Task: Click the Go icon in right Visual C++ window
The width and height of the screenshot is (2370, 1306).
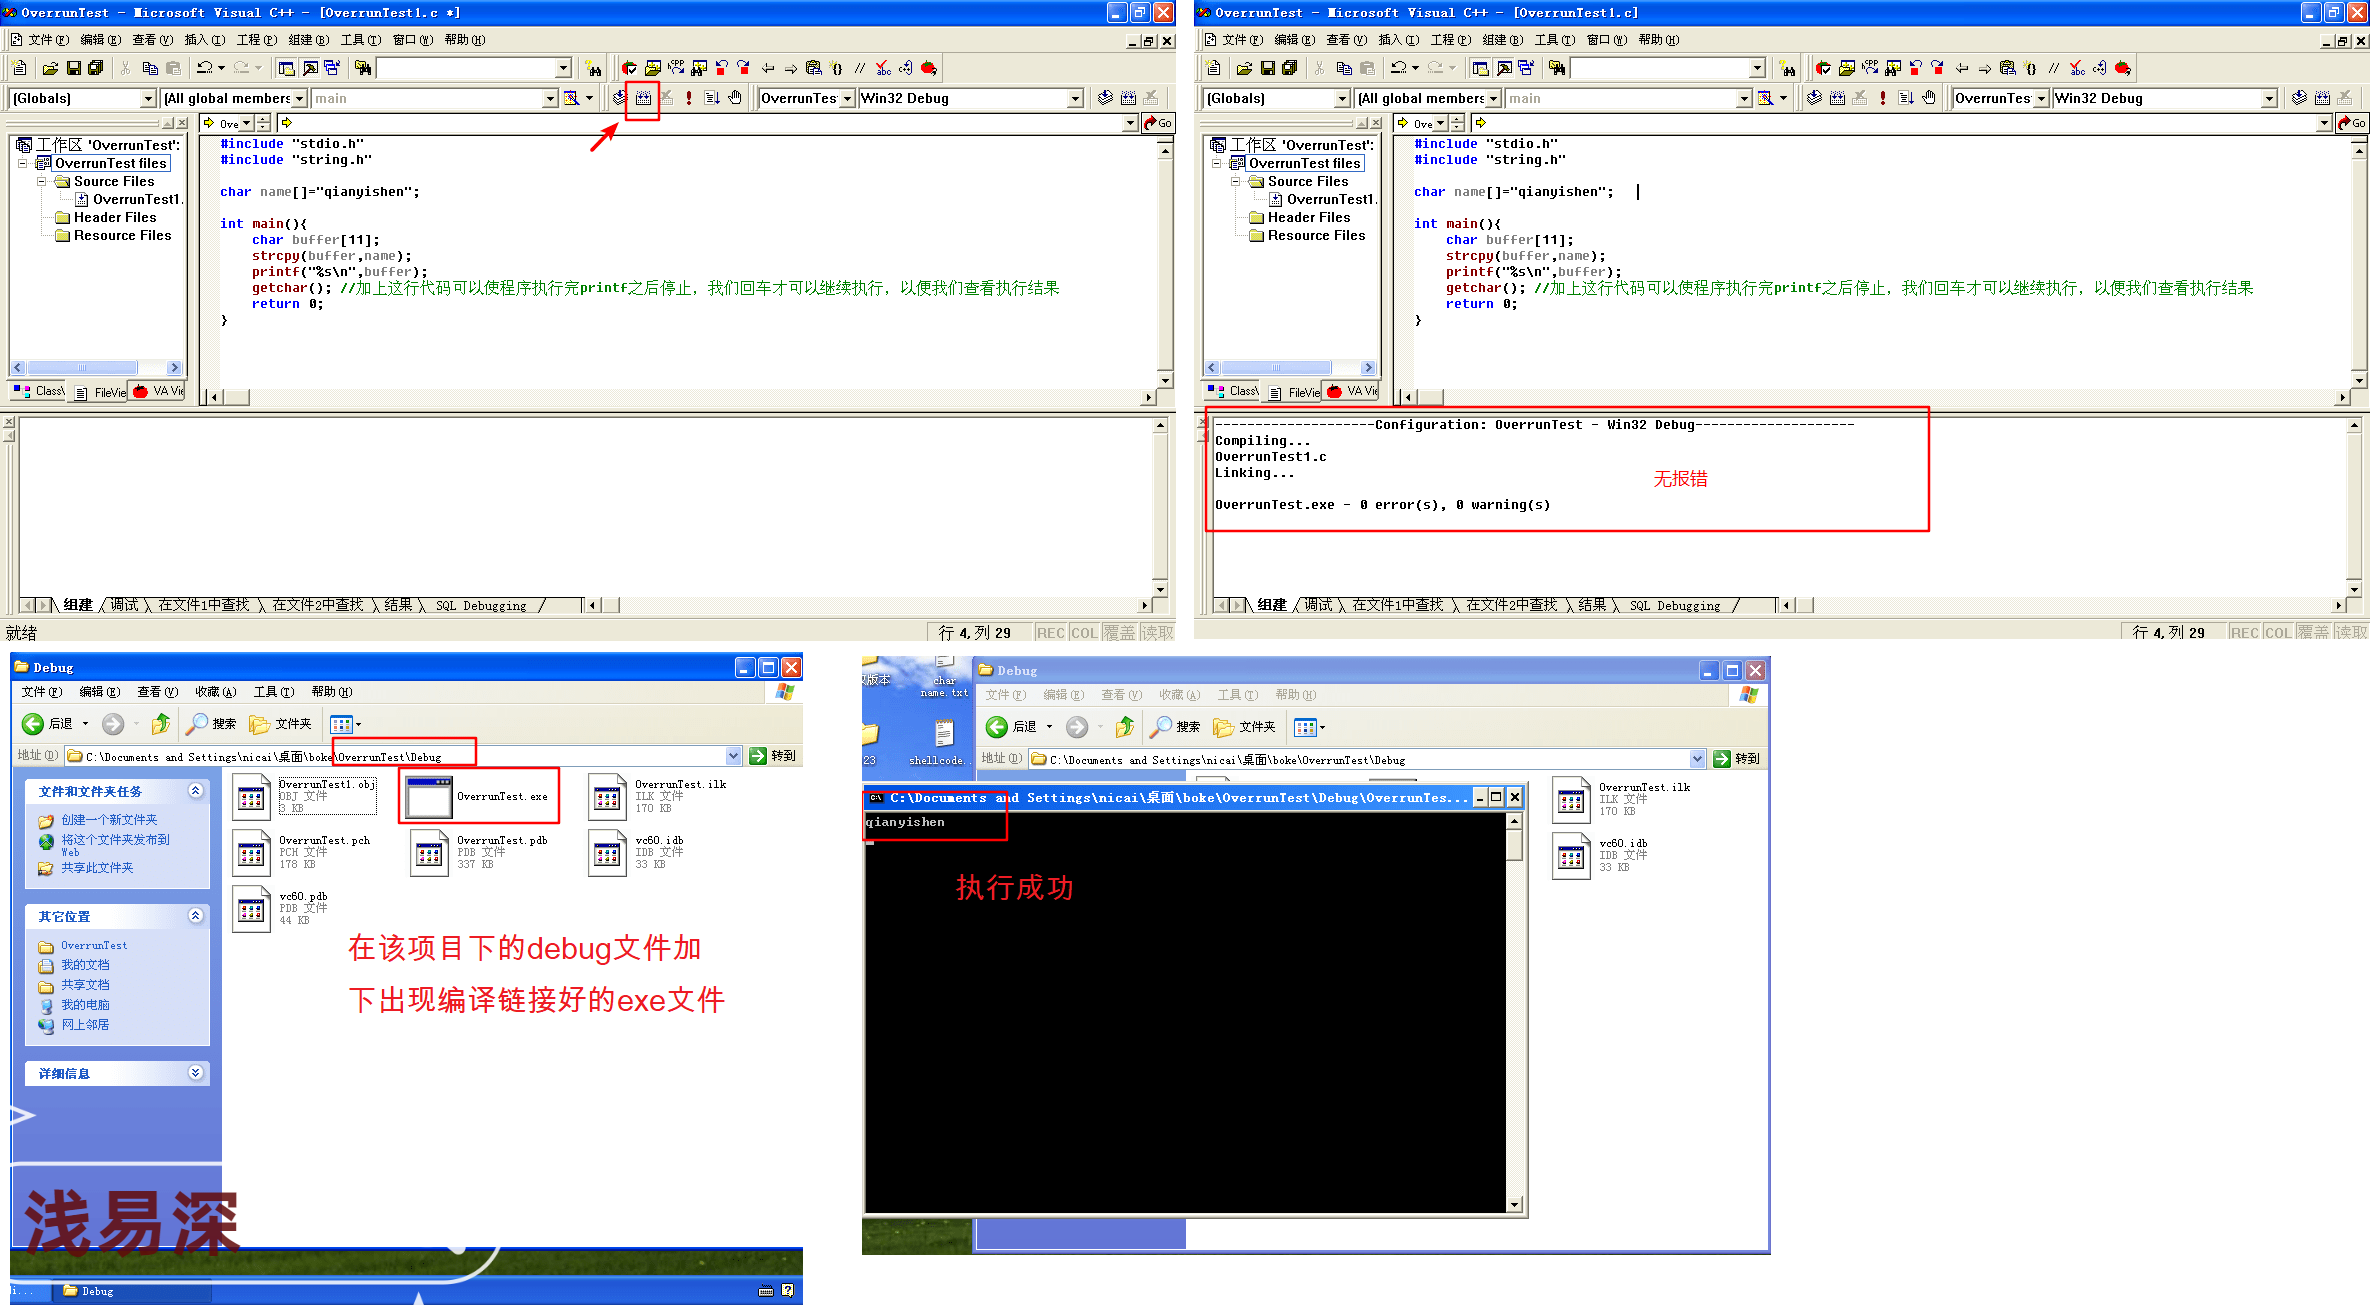Action: click(x=2352, y=123)
